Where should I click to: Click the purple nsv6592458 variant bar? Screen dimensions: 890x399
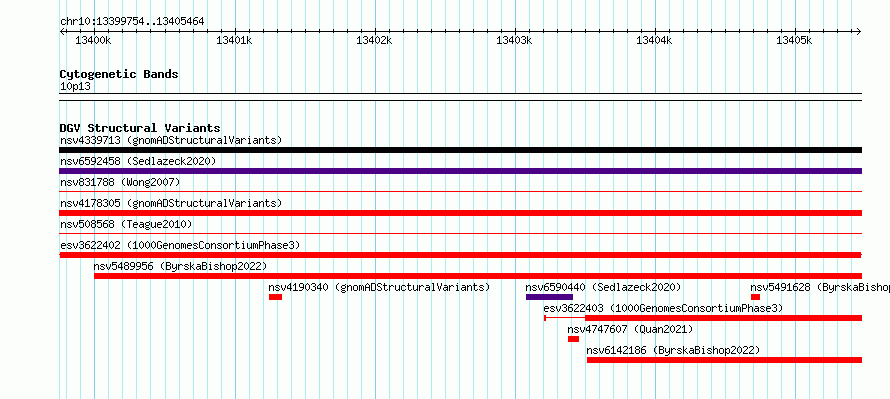coord(460,171)
